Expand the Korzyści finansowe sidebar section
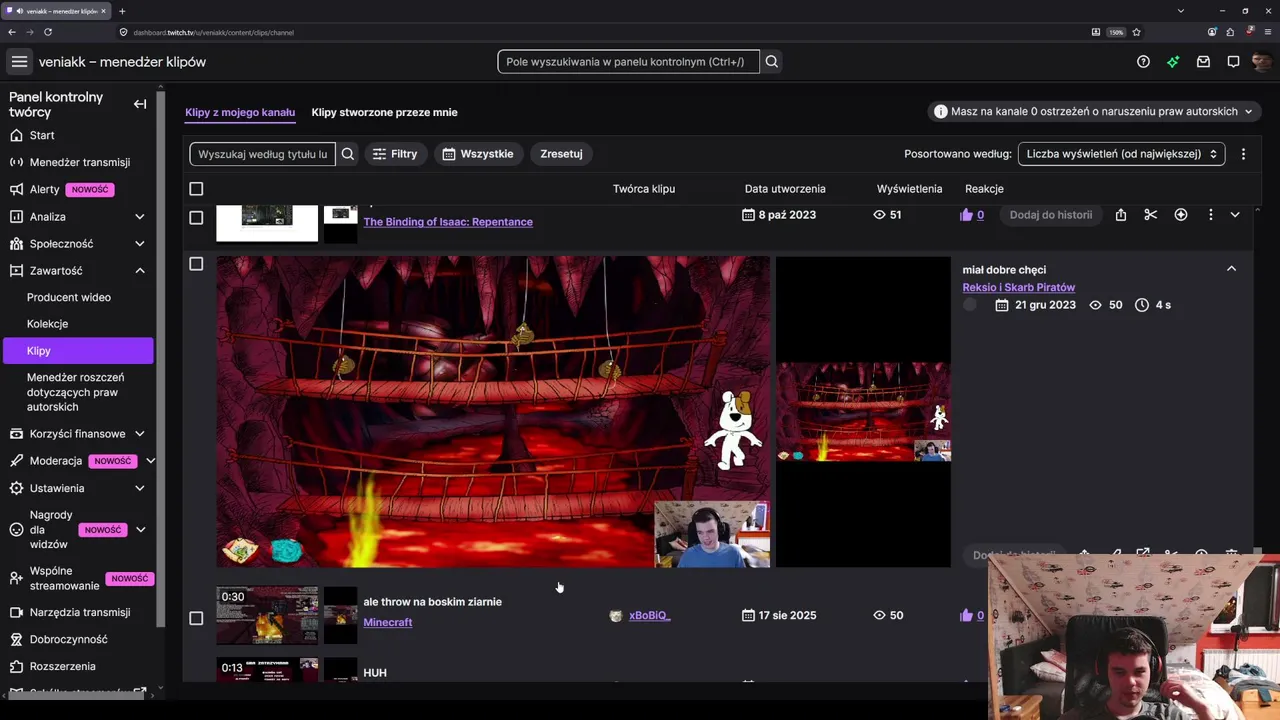This screenshot has width=1280, height=720. [x=140, y=434]
